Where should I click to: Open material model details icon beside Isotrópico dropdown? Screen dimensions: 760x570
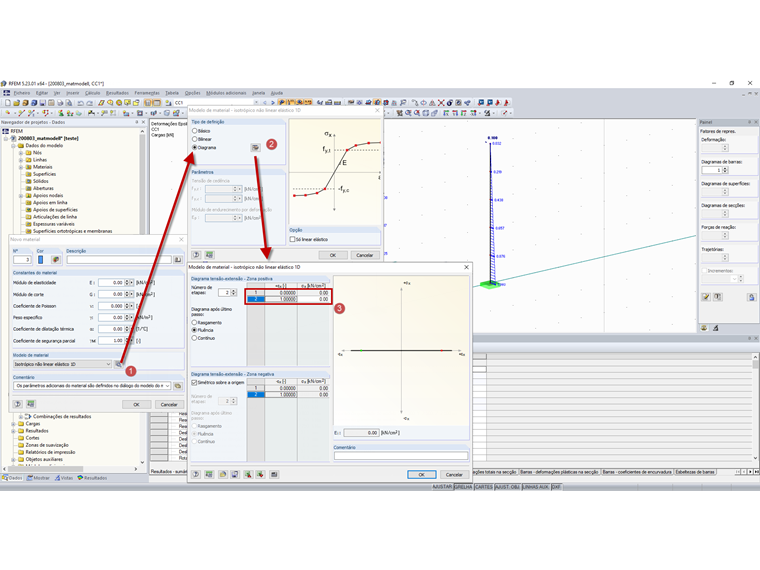point(118,364)
